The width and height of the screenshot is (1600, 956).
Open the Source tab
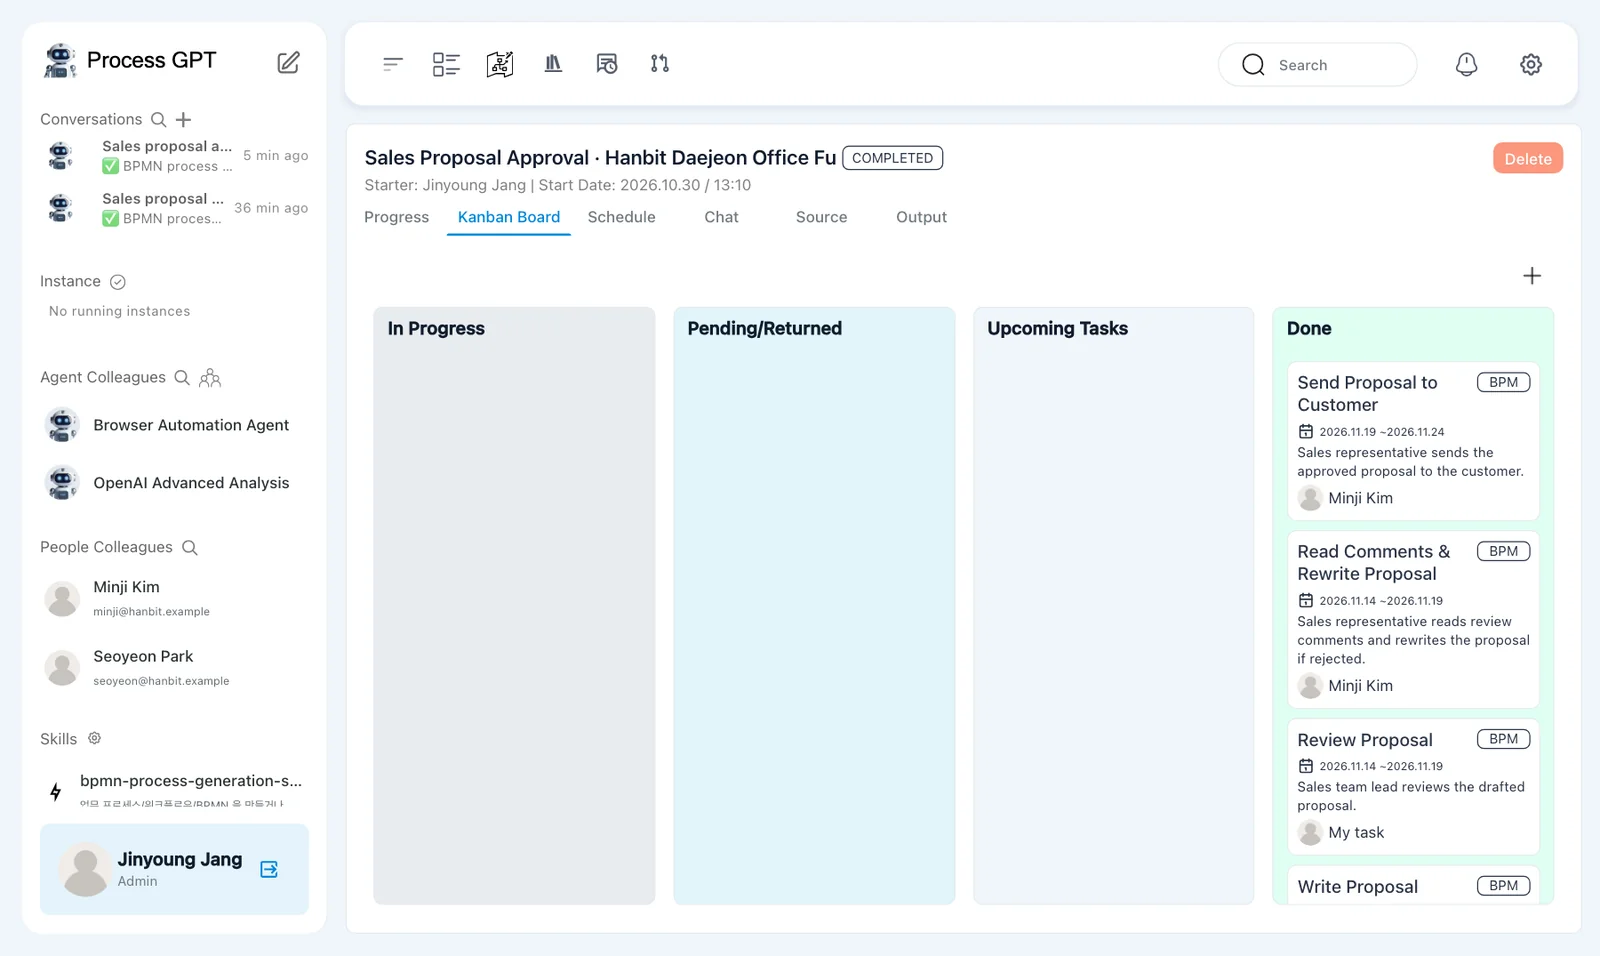click(821, 217)
